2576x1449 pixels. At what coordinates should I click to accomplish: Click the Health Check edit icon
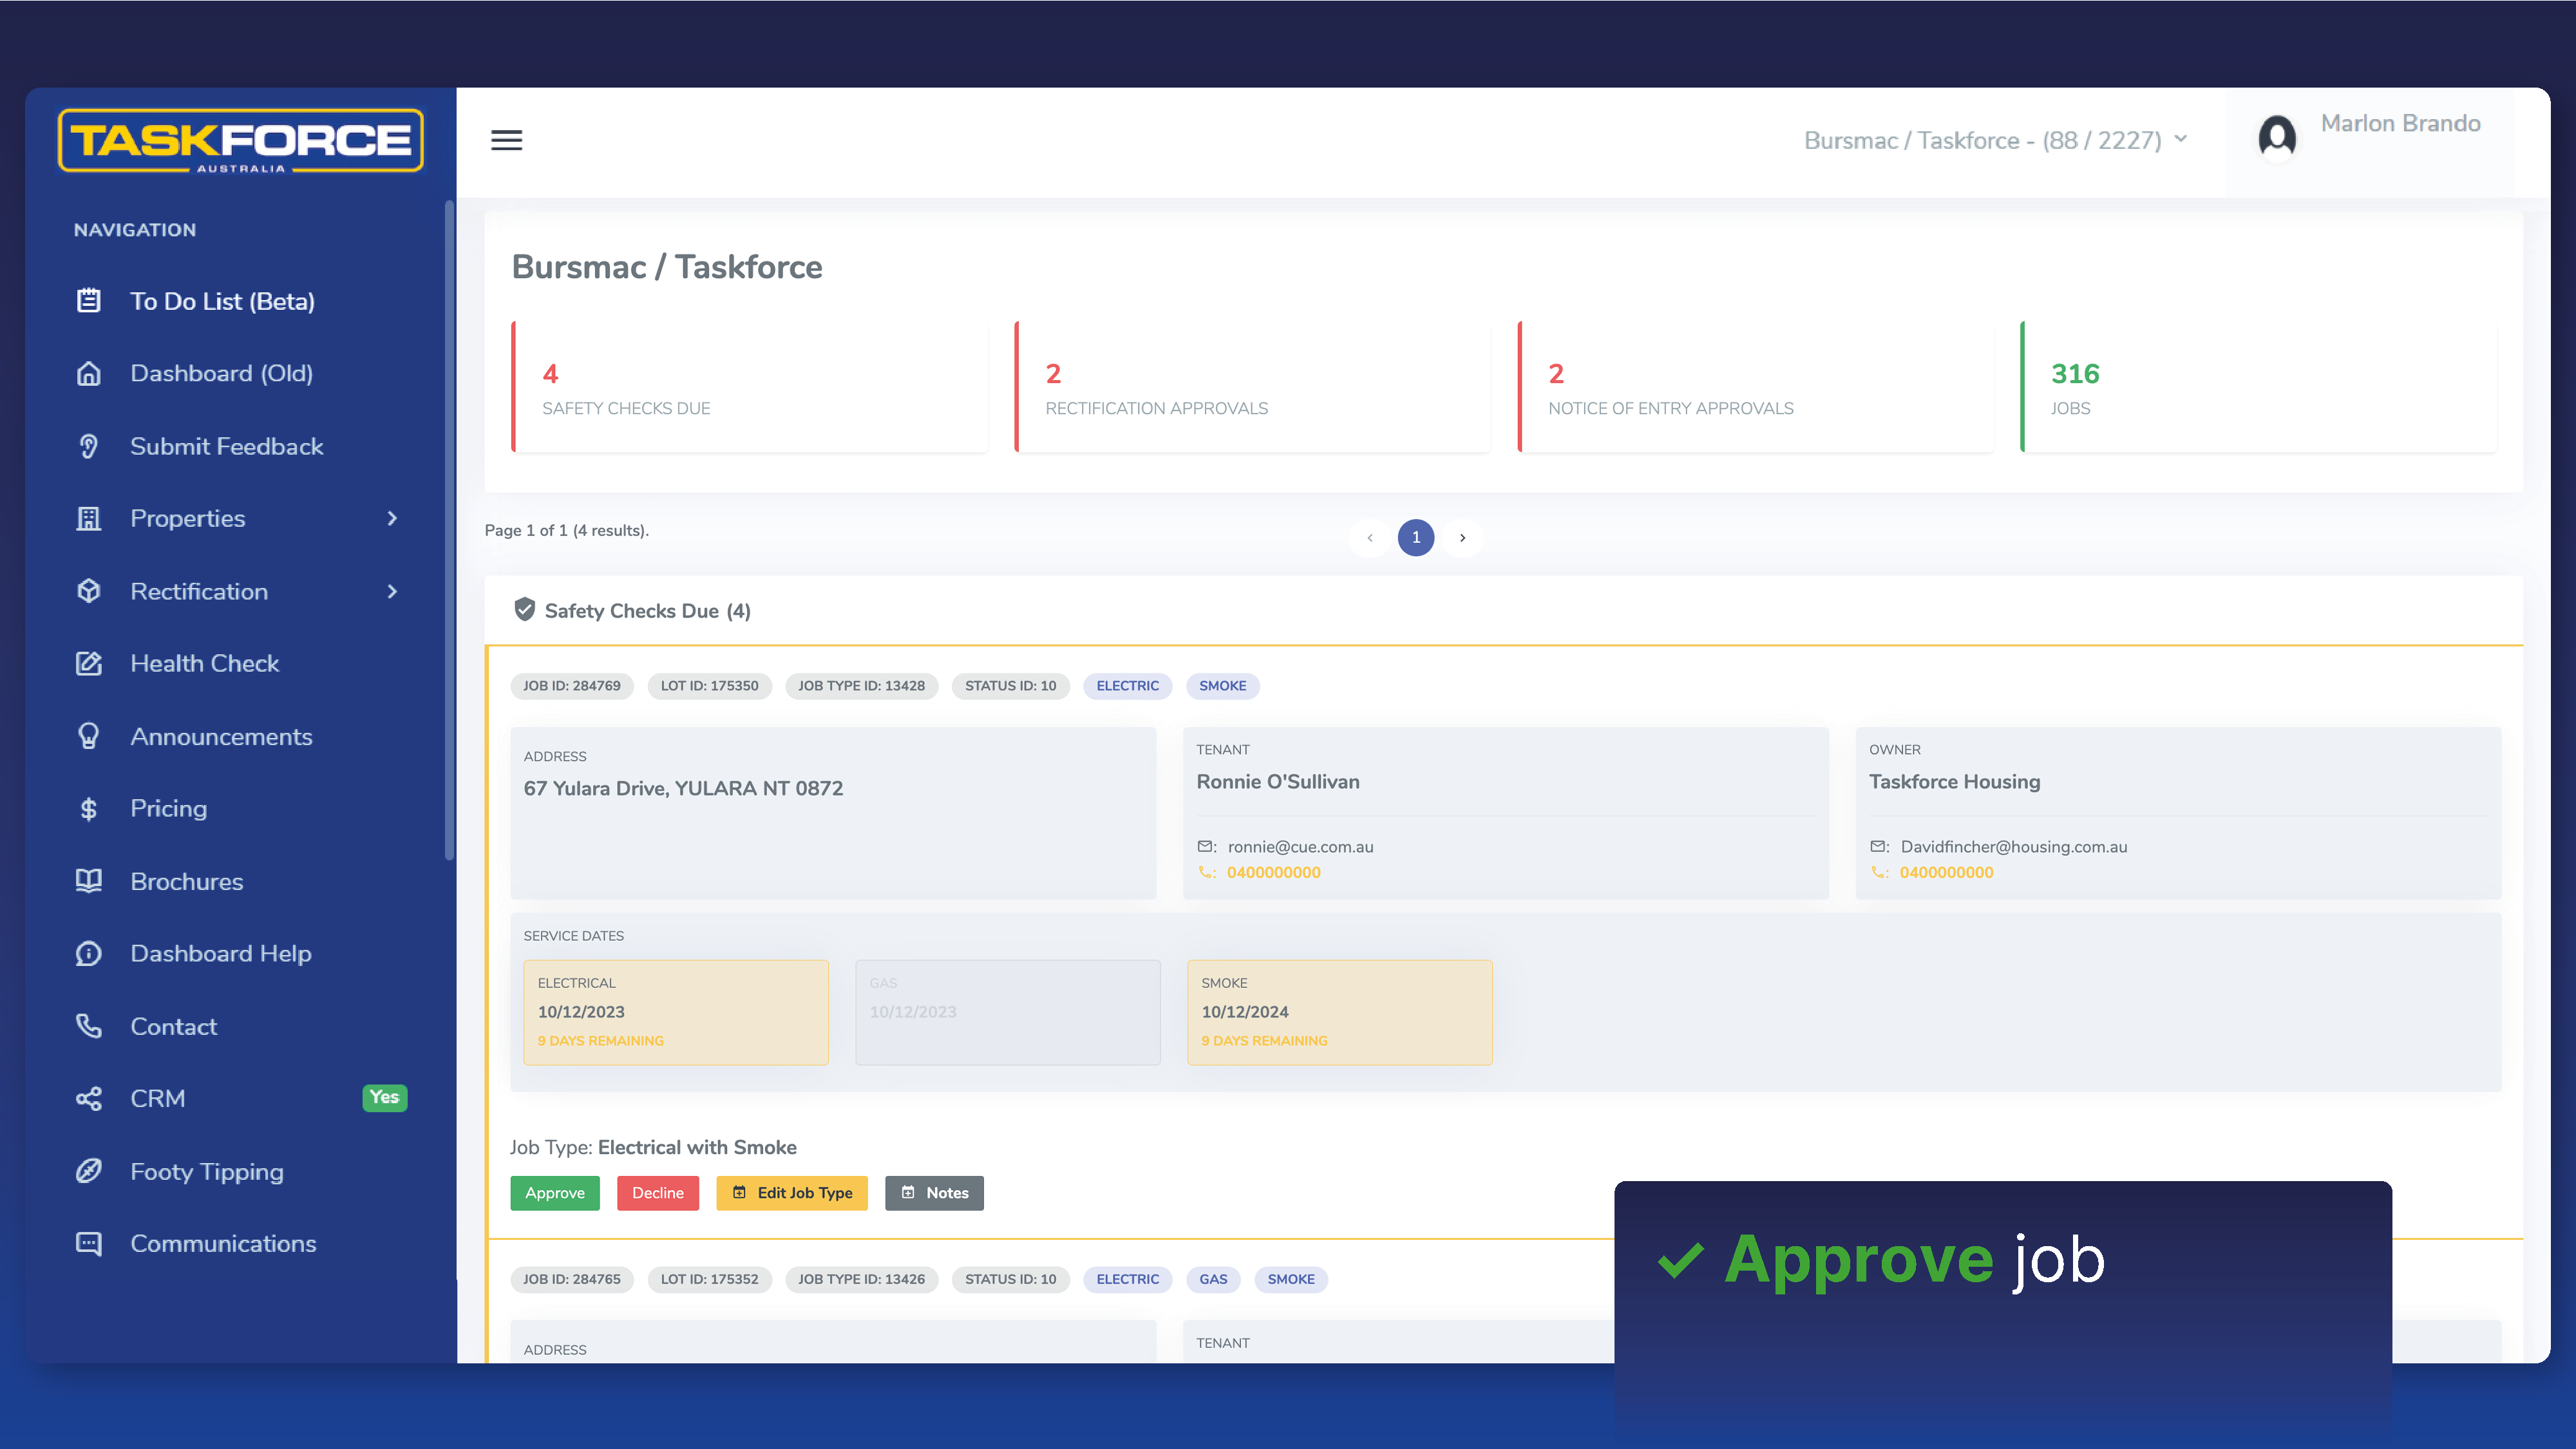tap(89, 663)
